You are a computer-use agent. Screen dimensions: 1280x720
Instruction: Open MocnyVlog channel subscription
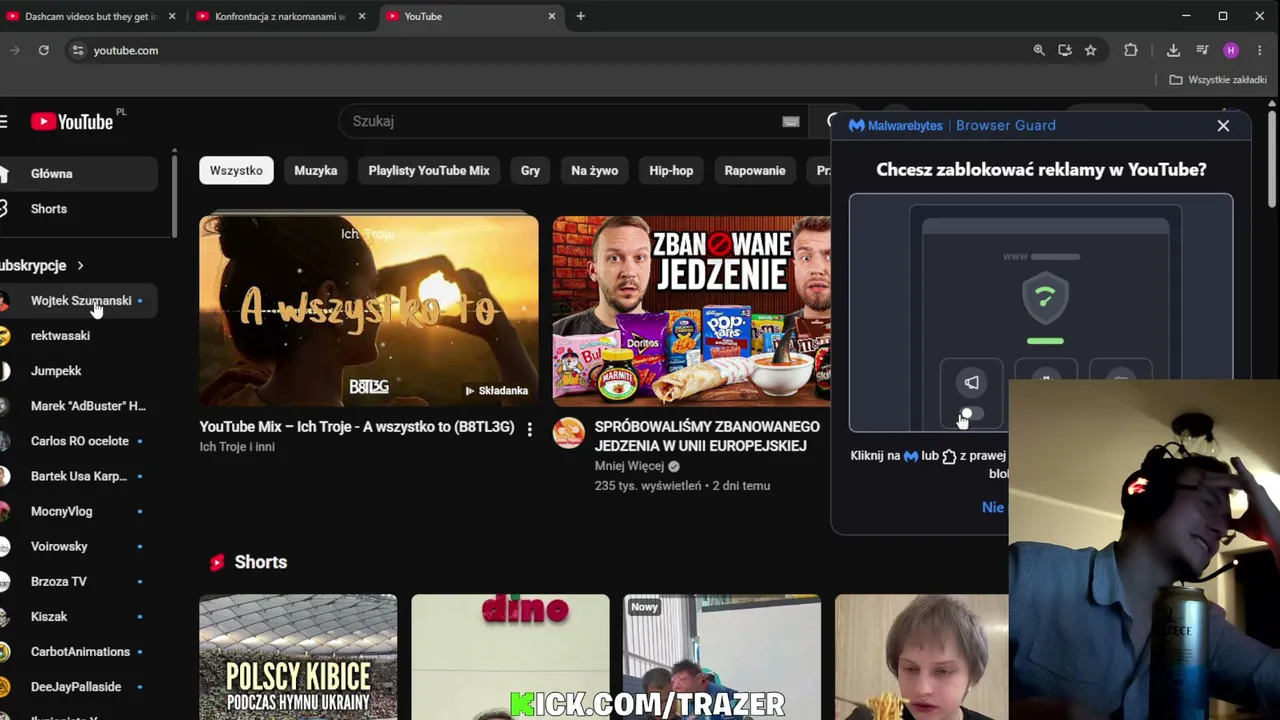pos(78,511)
